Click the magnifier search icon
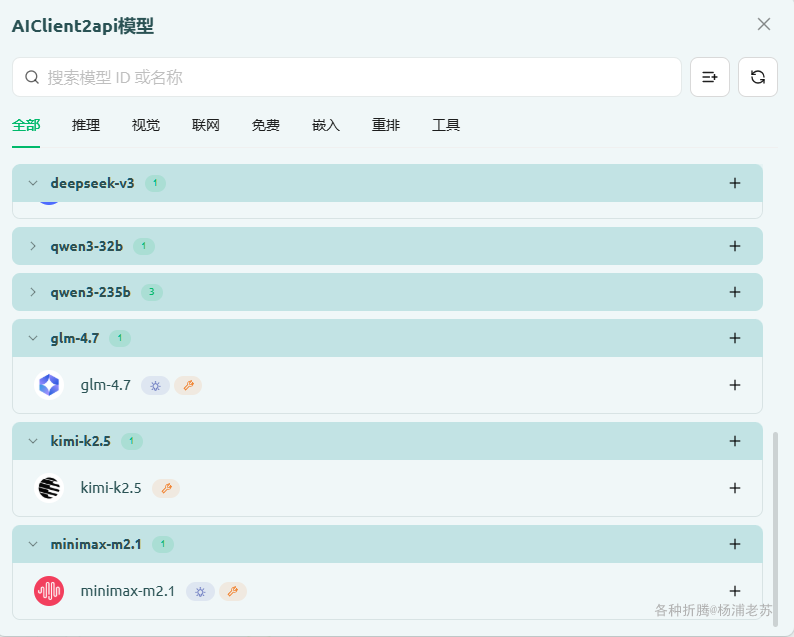The height and width of the screenshot is (637, 794). [32, 77]
